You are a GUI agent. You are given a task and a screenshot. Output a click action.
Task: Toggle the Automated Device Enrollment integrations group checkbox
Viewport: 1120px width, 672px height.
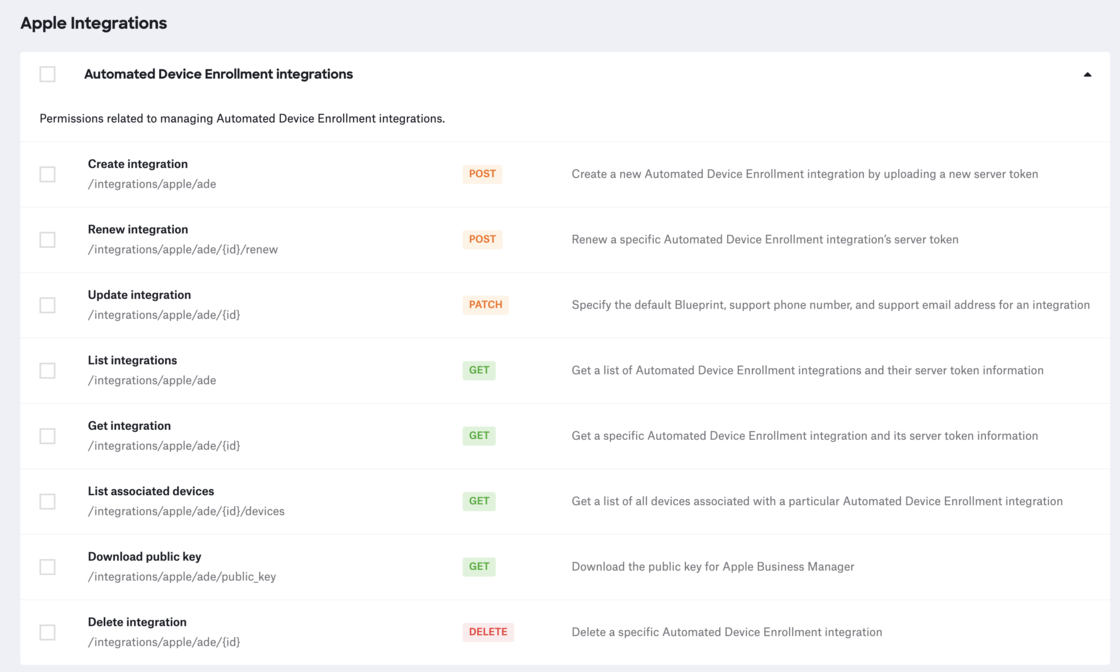[x=47, y=73]
